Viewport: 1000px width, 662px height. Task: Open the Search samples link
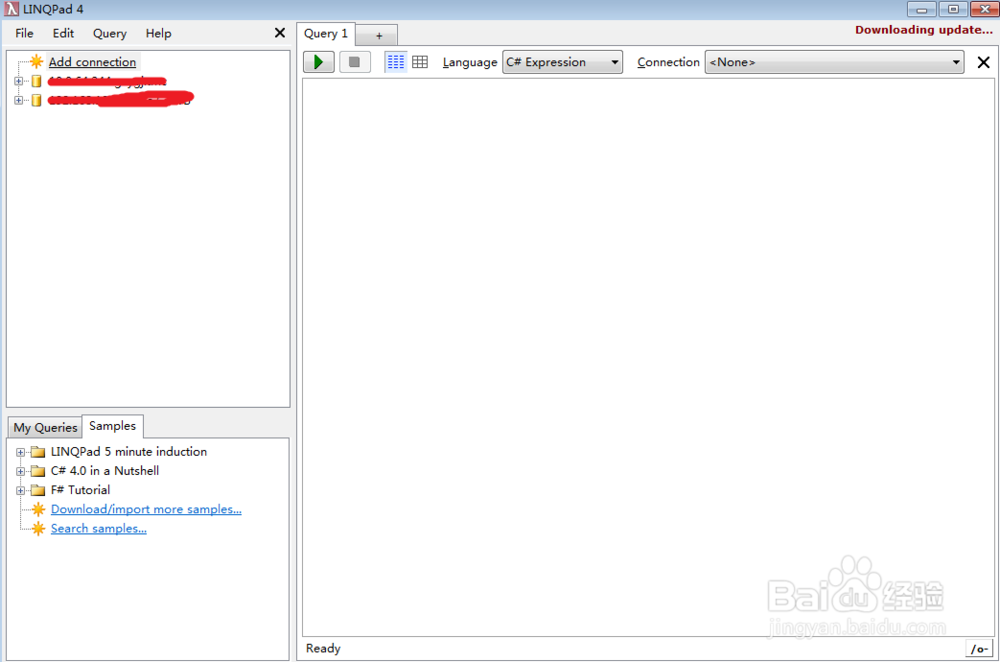[x=99, y=528]
